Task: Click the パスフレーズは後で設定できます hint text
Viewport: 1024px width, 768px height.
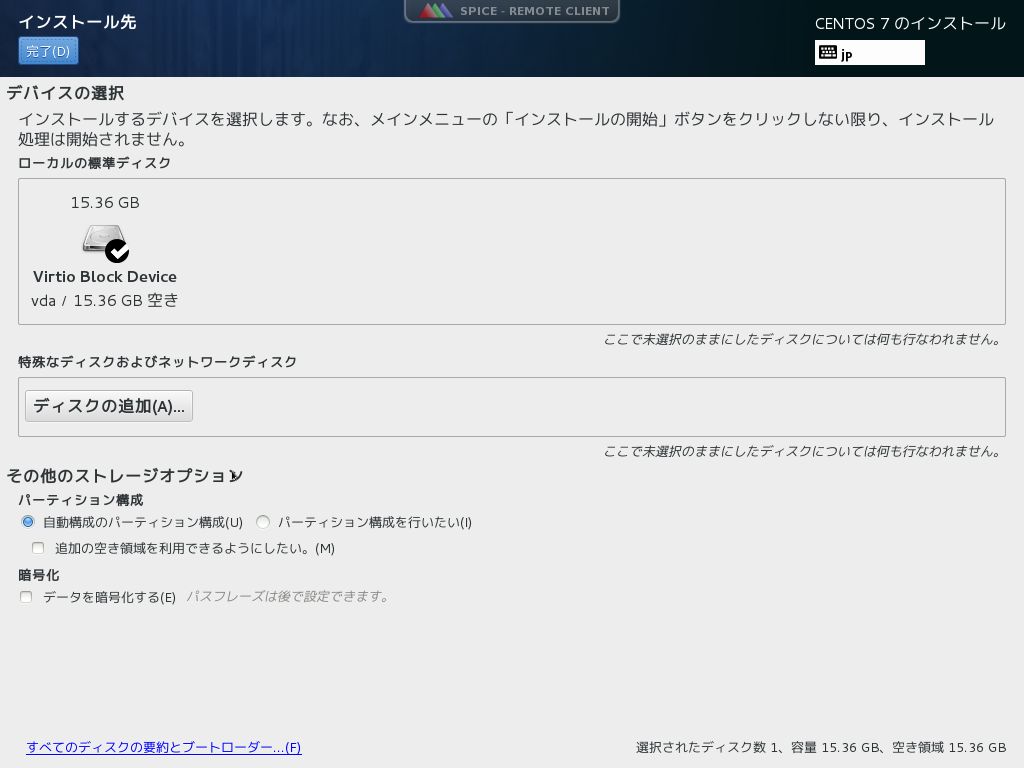Action: [288, 596]
